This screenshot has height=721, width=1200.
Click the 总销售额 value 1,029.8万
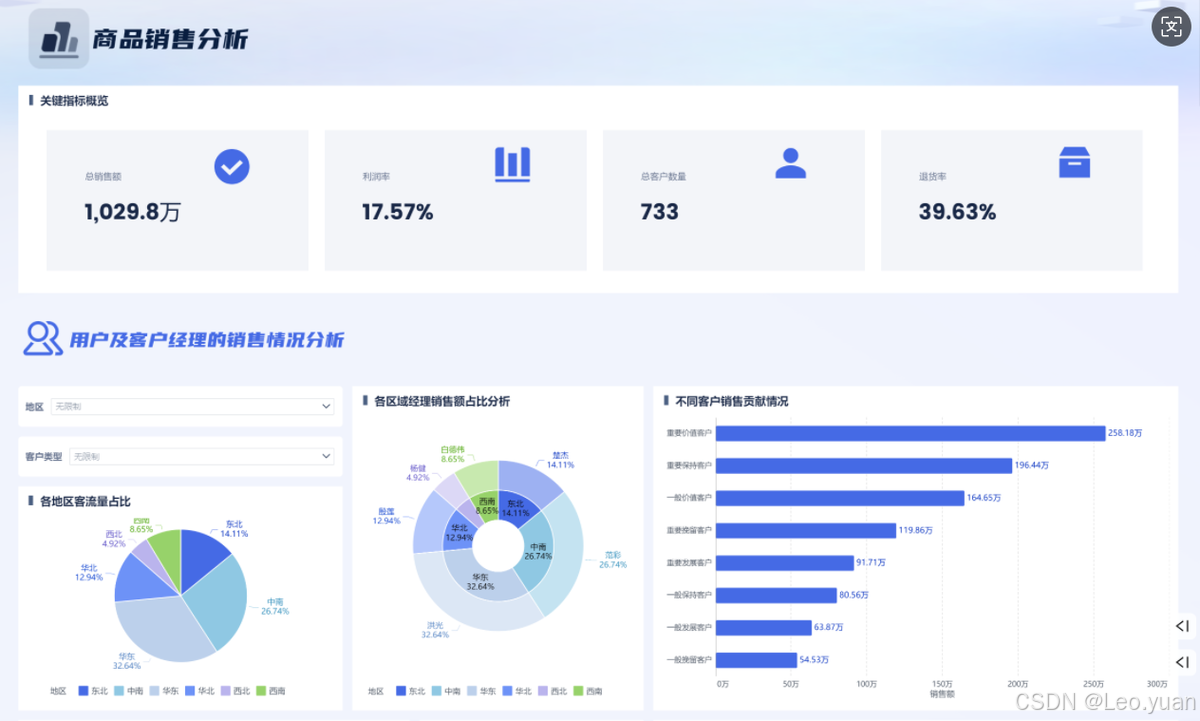point(132,212)
